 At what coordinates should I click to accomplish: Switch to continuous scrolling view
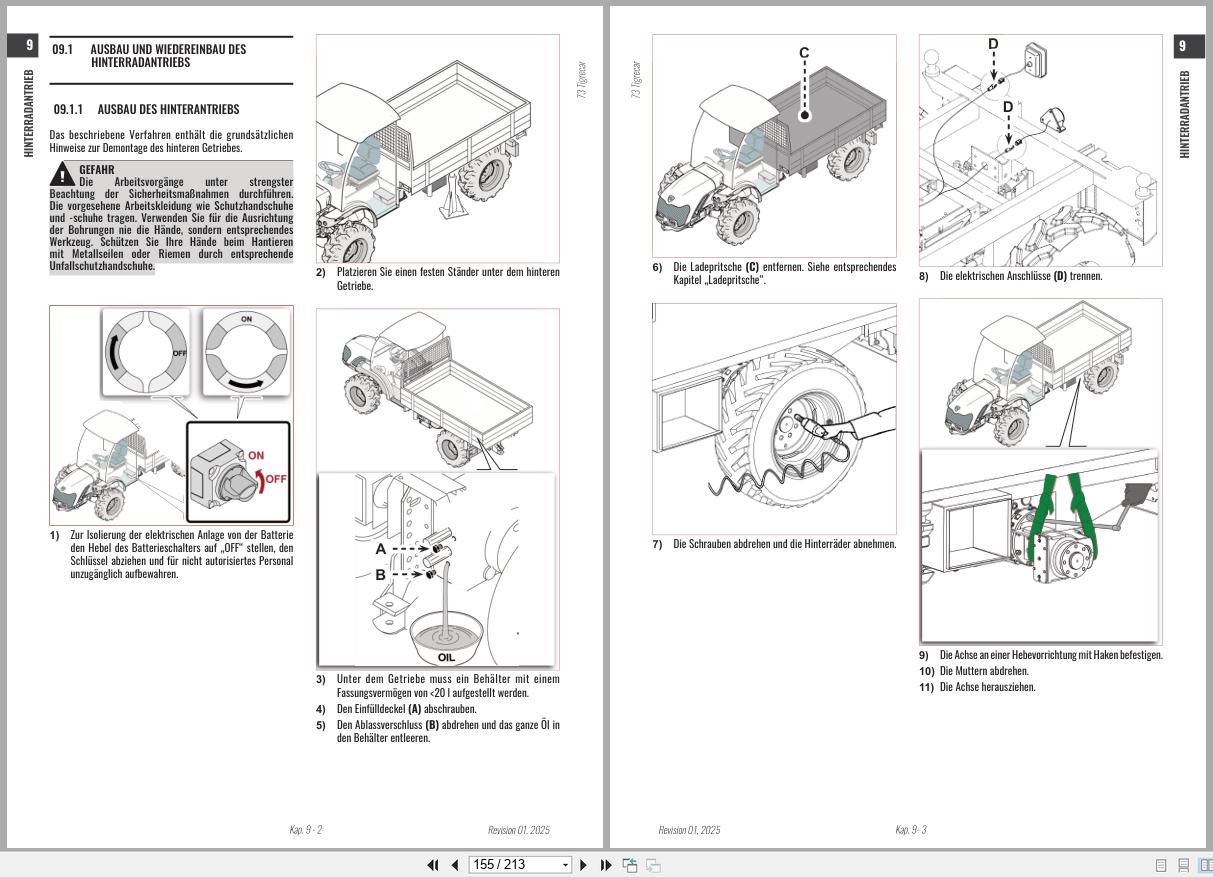[x=1183, y=865]
